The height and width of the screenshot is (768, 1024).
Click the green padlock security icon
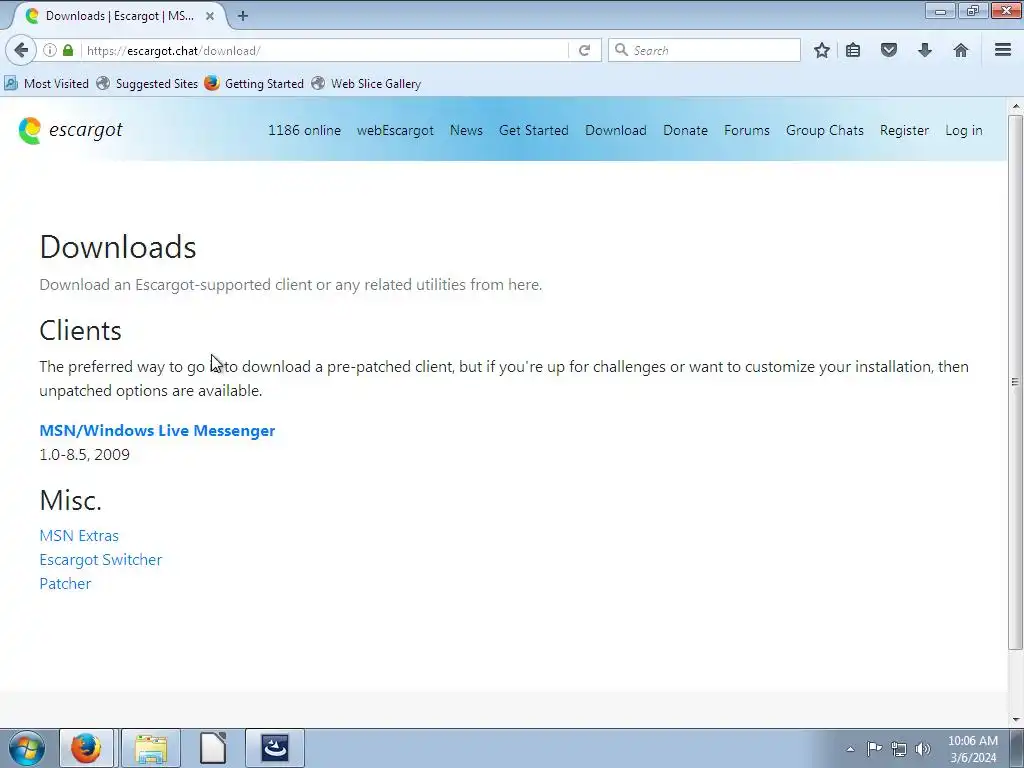[x=68, y=50]
